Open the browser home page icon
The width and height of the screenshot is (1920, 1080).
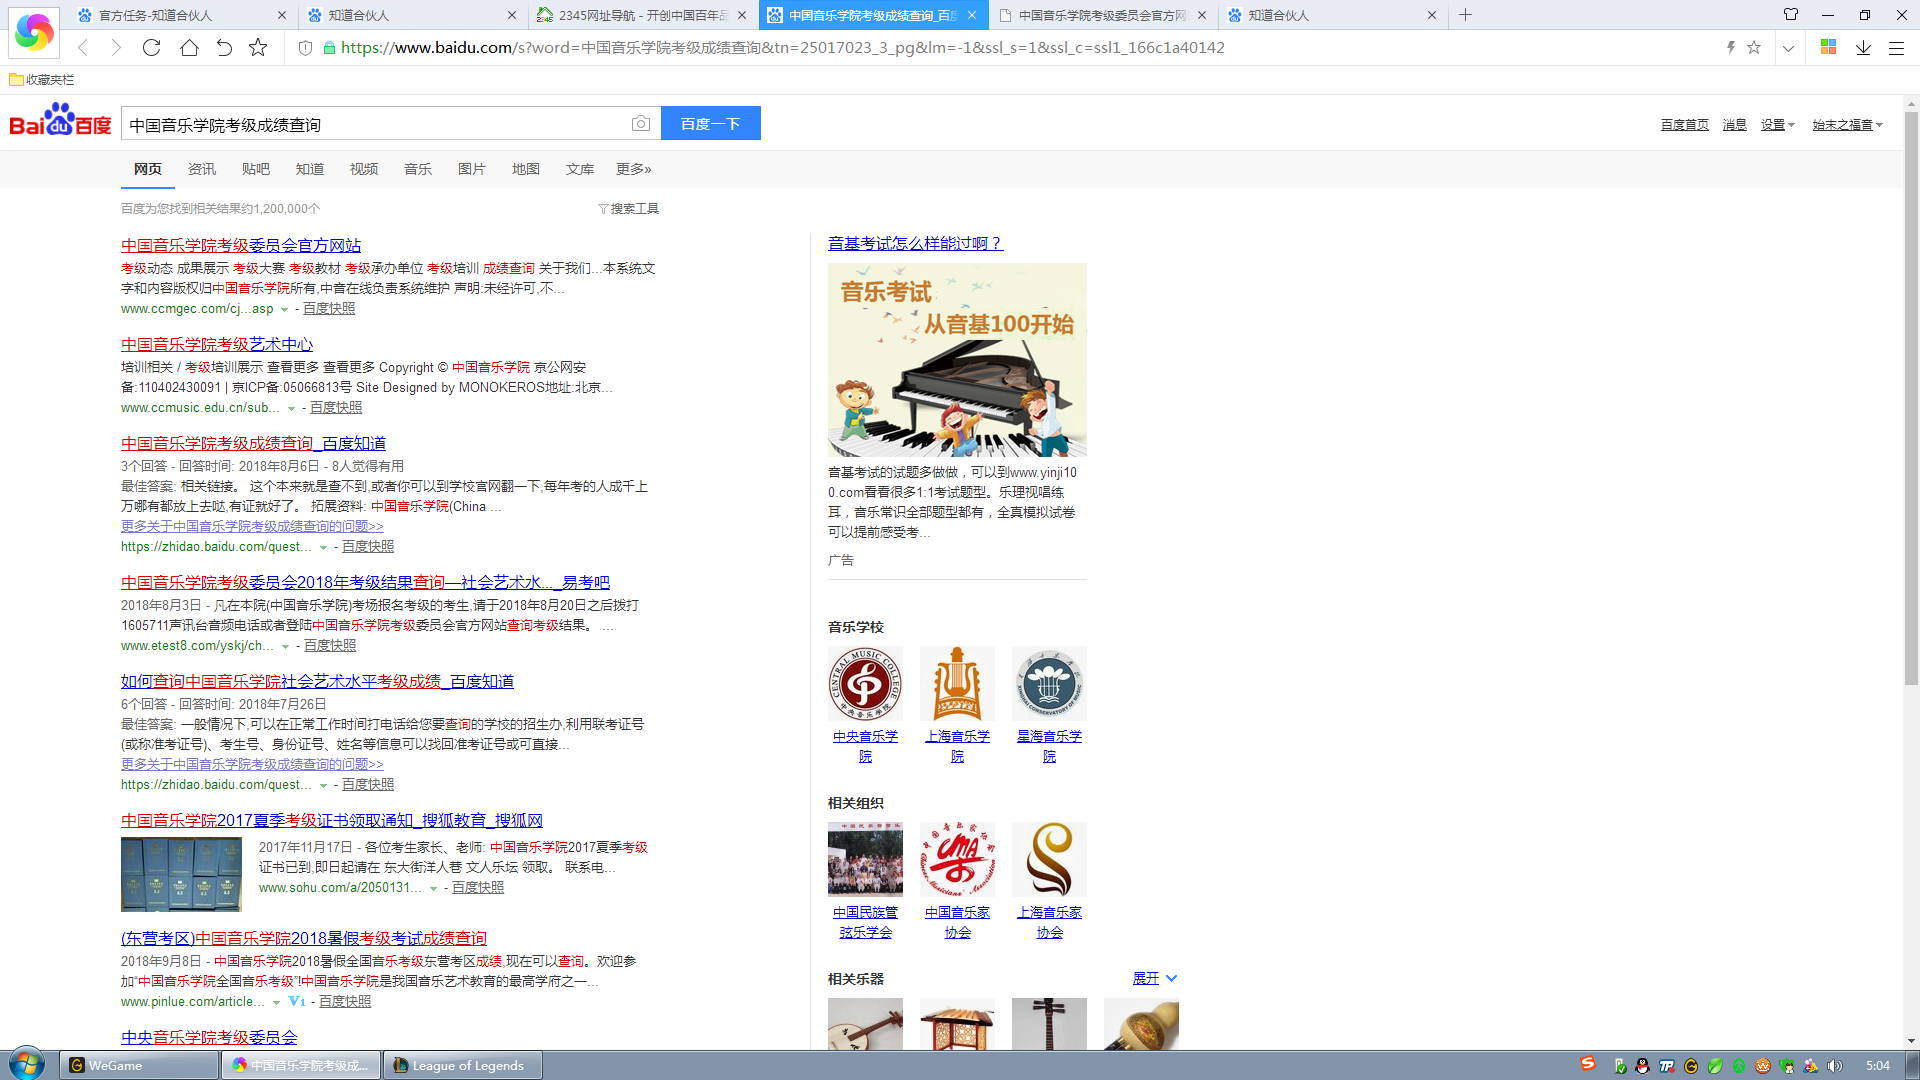189,48
